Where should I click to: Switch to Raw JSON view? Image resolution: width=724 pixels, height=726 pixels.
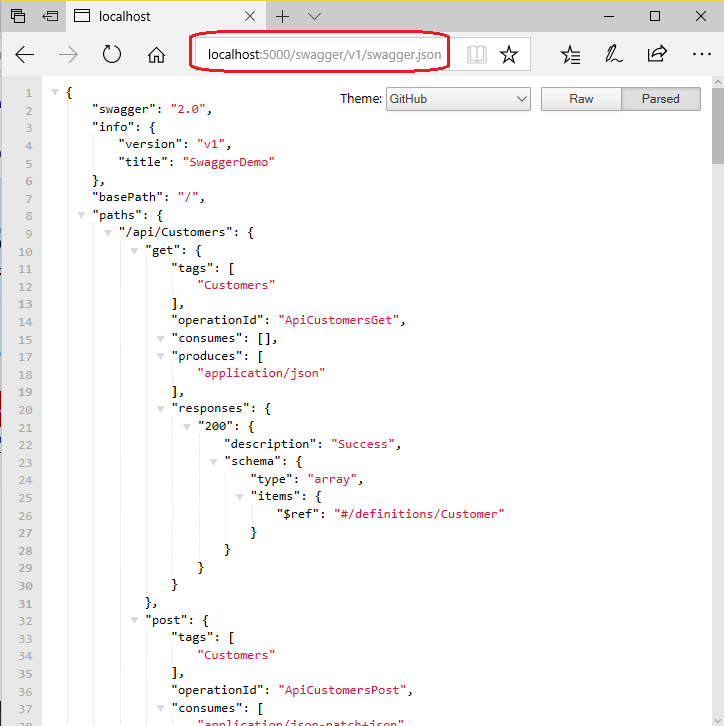581,99
